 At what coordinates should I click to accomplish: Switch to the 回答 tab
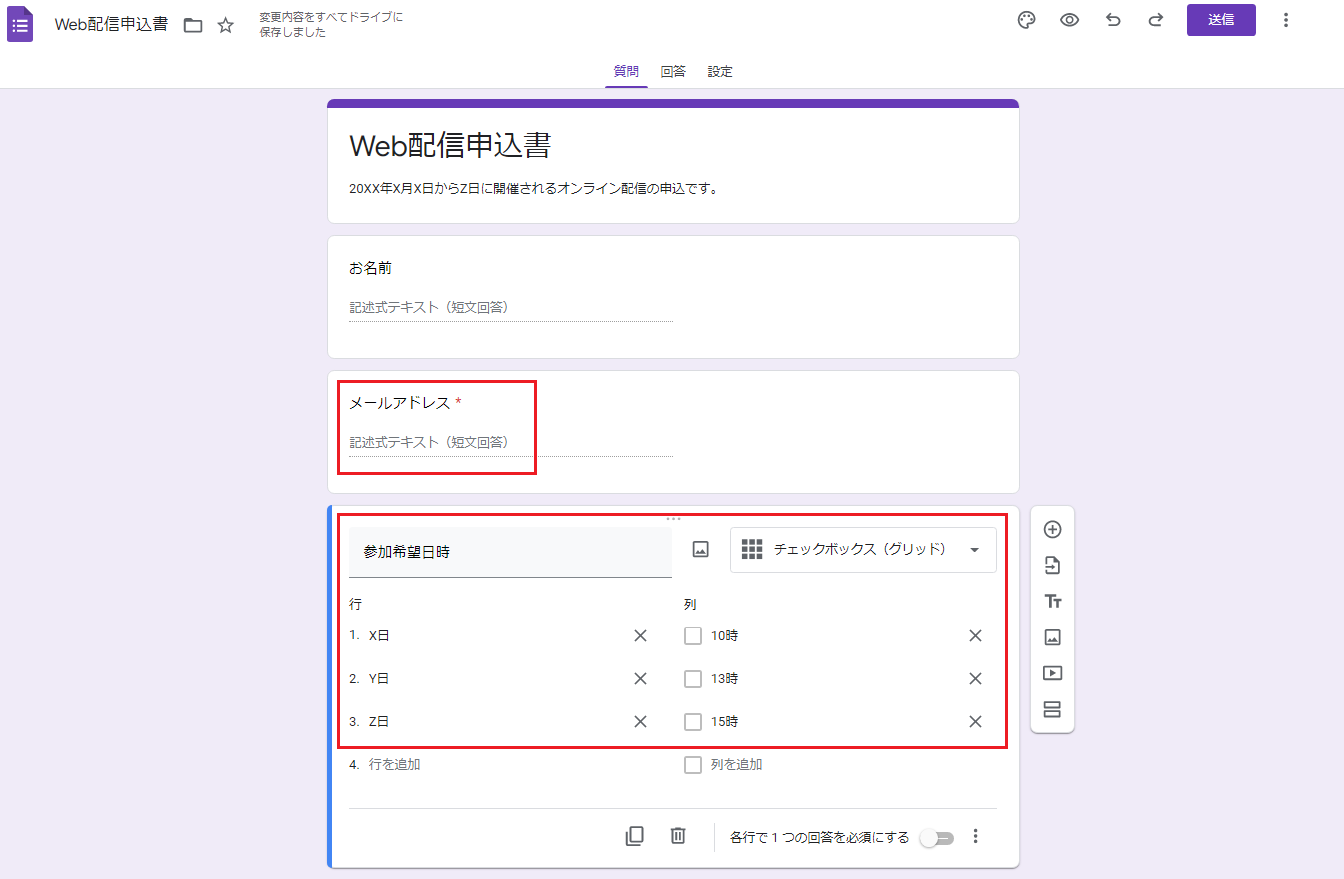(x=673, y=72)
